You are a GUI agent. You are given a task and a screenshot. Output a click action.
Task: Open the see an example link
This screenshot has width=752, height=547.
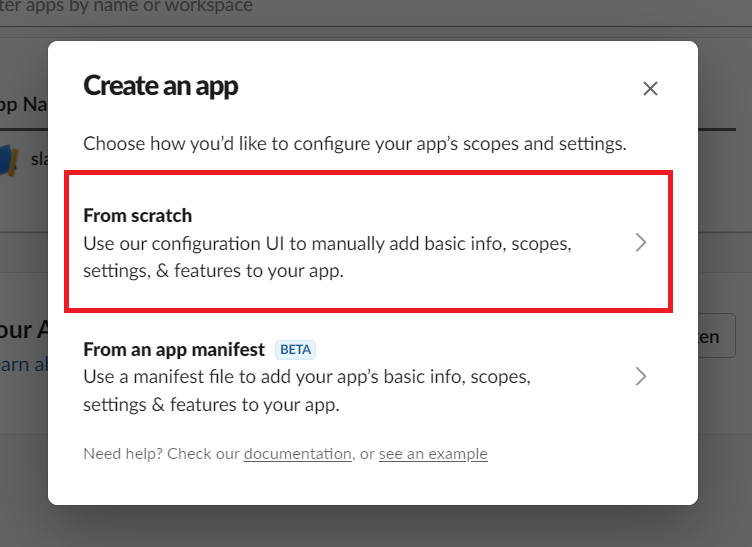point(433,454)
